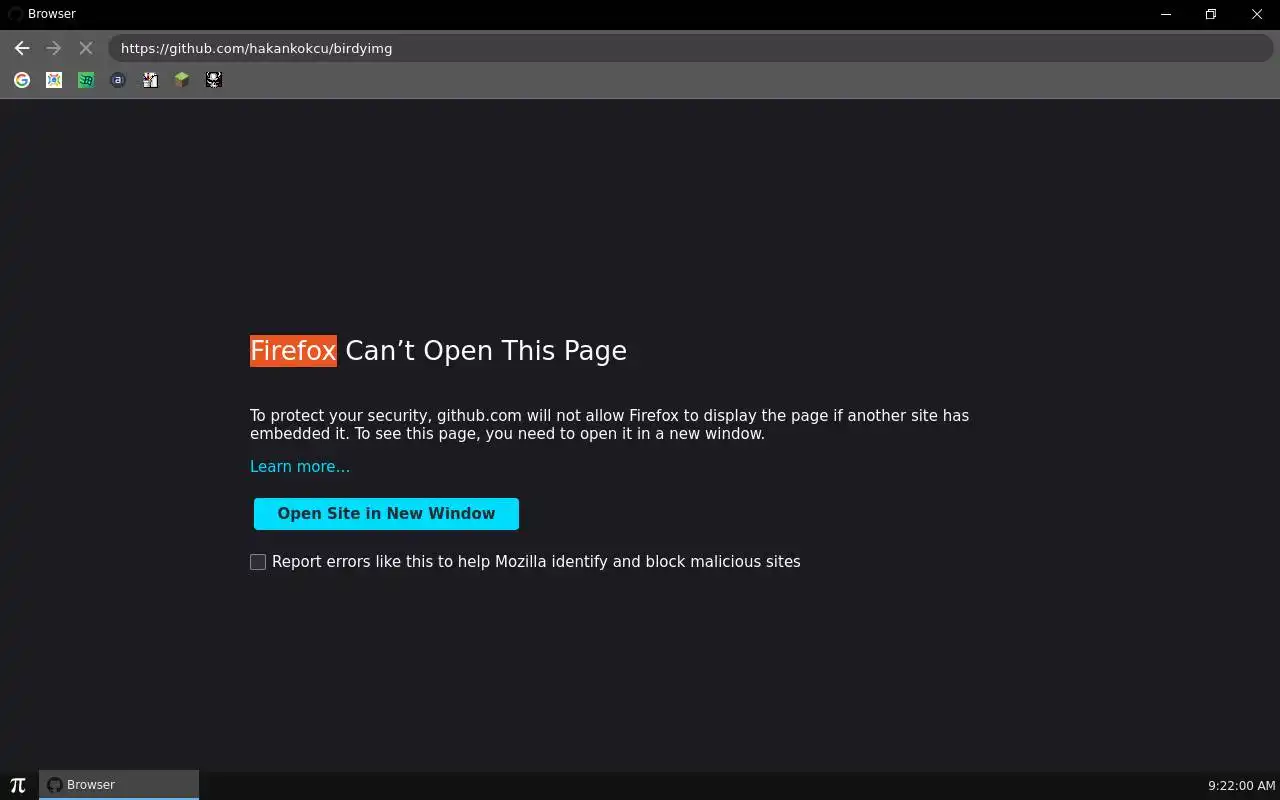Open the black skull-creature bookmark
1280x800 pixels.
(214, 80)
